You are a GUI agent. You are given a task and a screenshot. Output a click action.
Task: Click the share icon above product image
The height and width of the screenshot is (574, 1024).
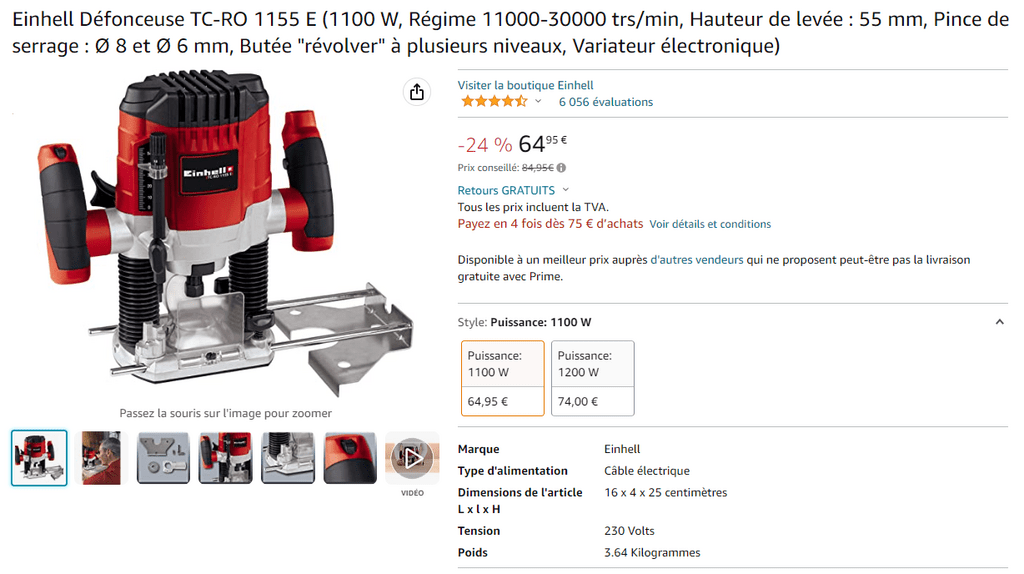(417, 92)
